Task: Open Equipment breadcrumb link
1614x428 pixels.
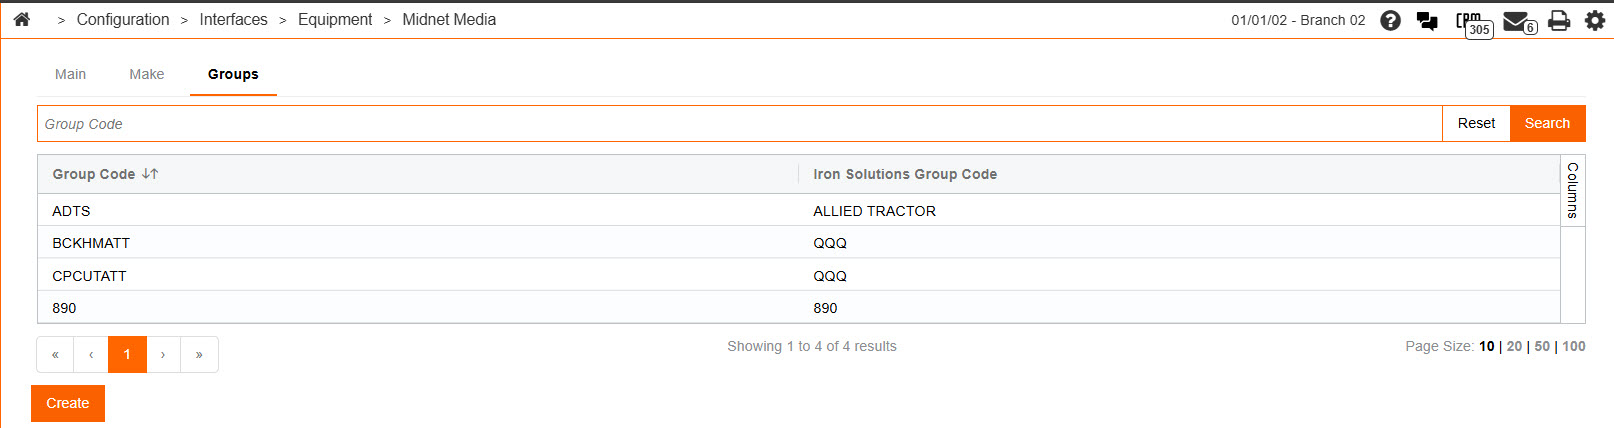Action: pyautogui.click(x=335, y=19)
